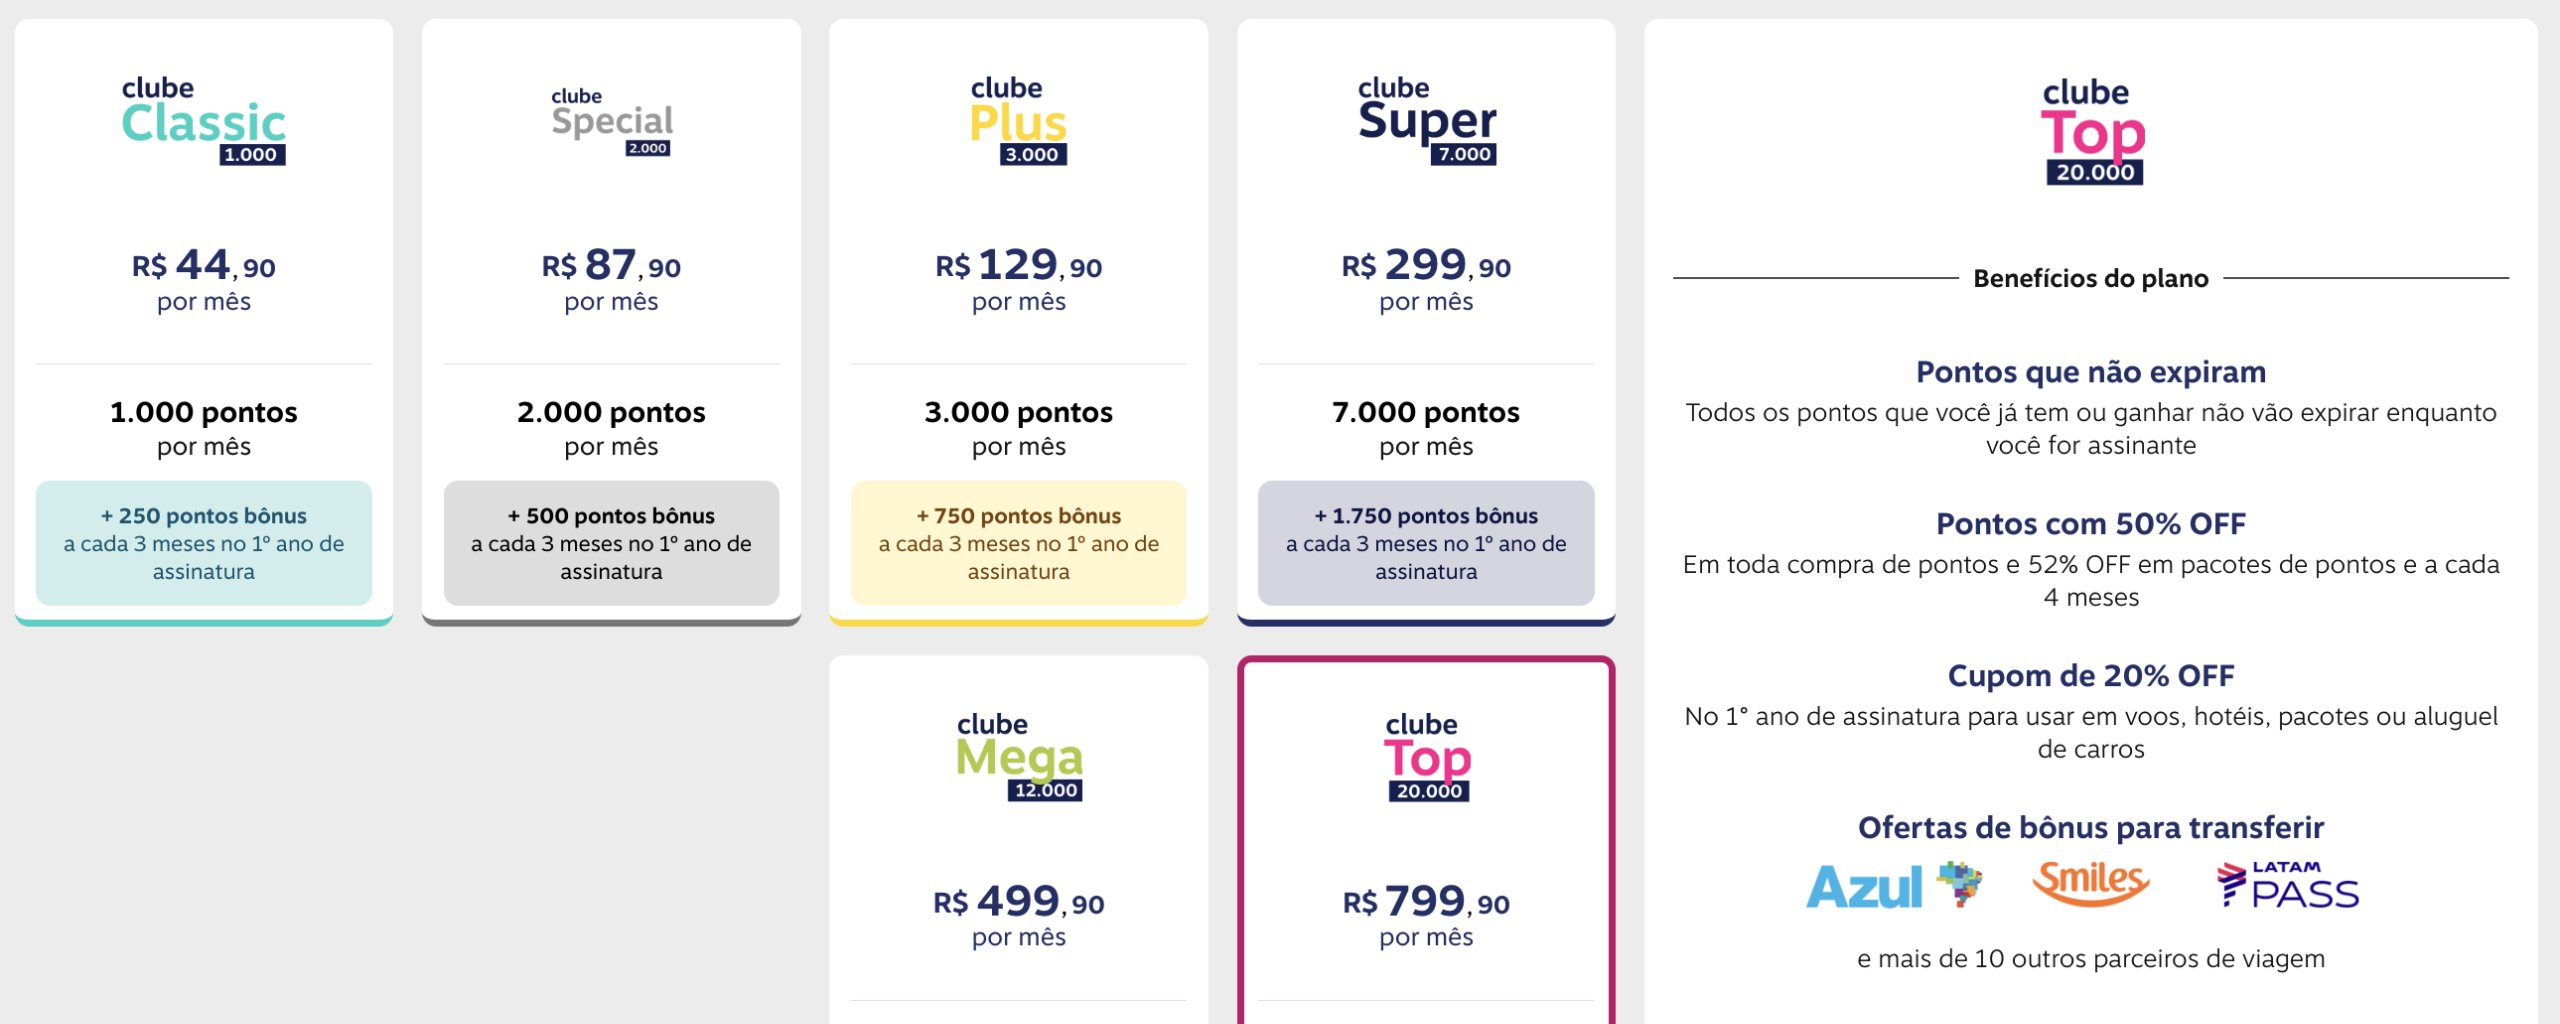This screenshot has height=1024, width=2560.
Task: Select the R$ 44,90 Classic plan price
Action: [x=204, y=265]
